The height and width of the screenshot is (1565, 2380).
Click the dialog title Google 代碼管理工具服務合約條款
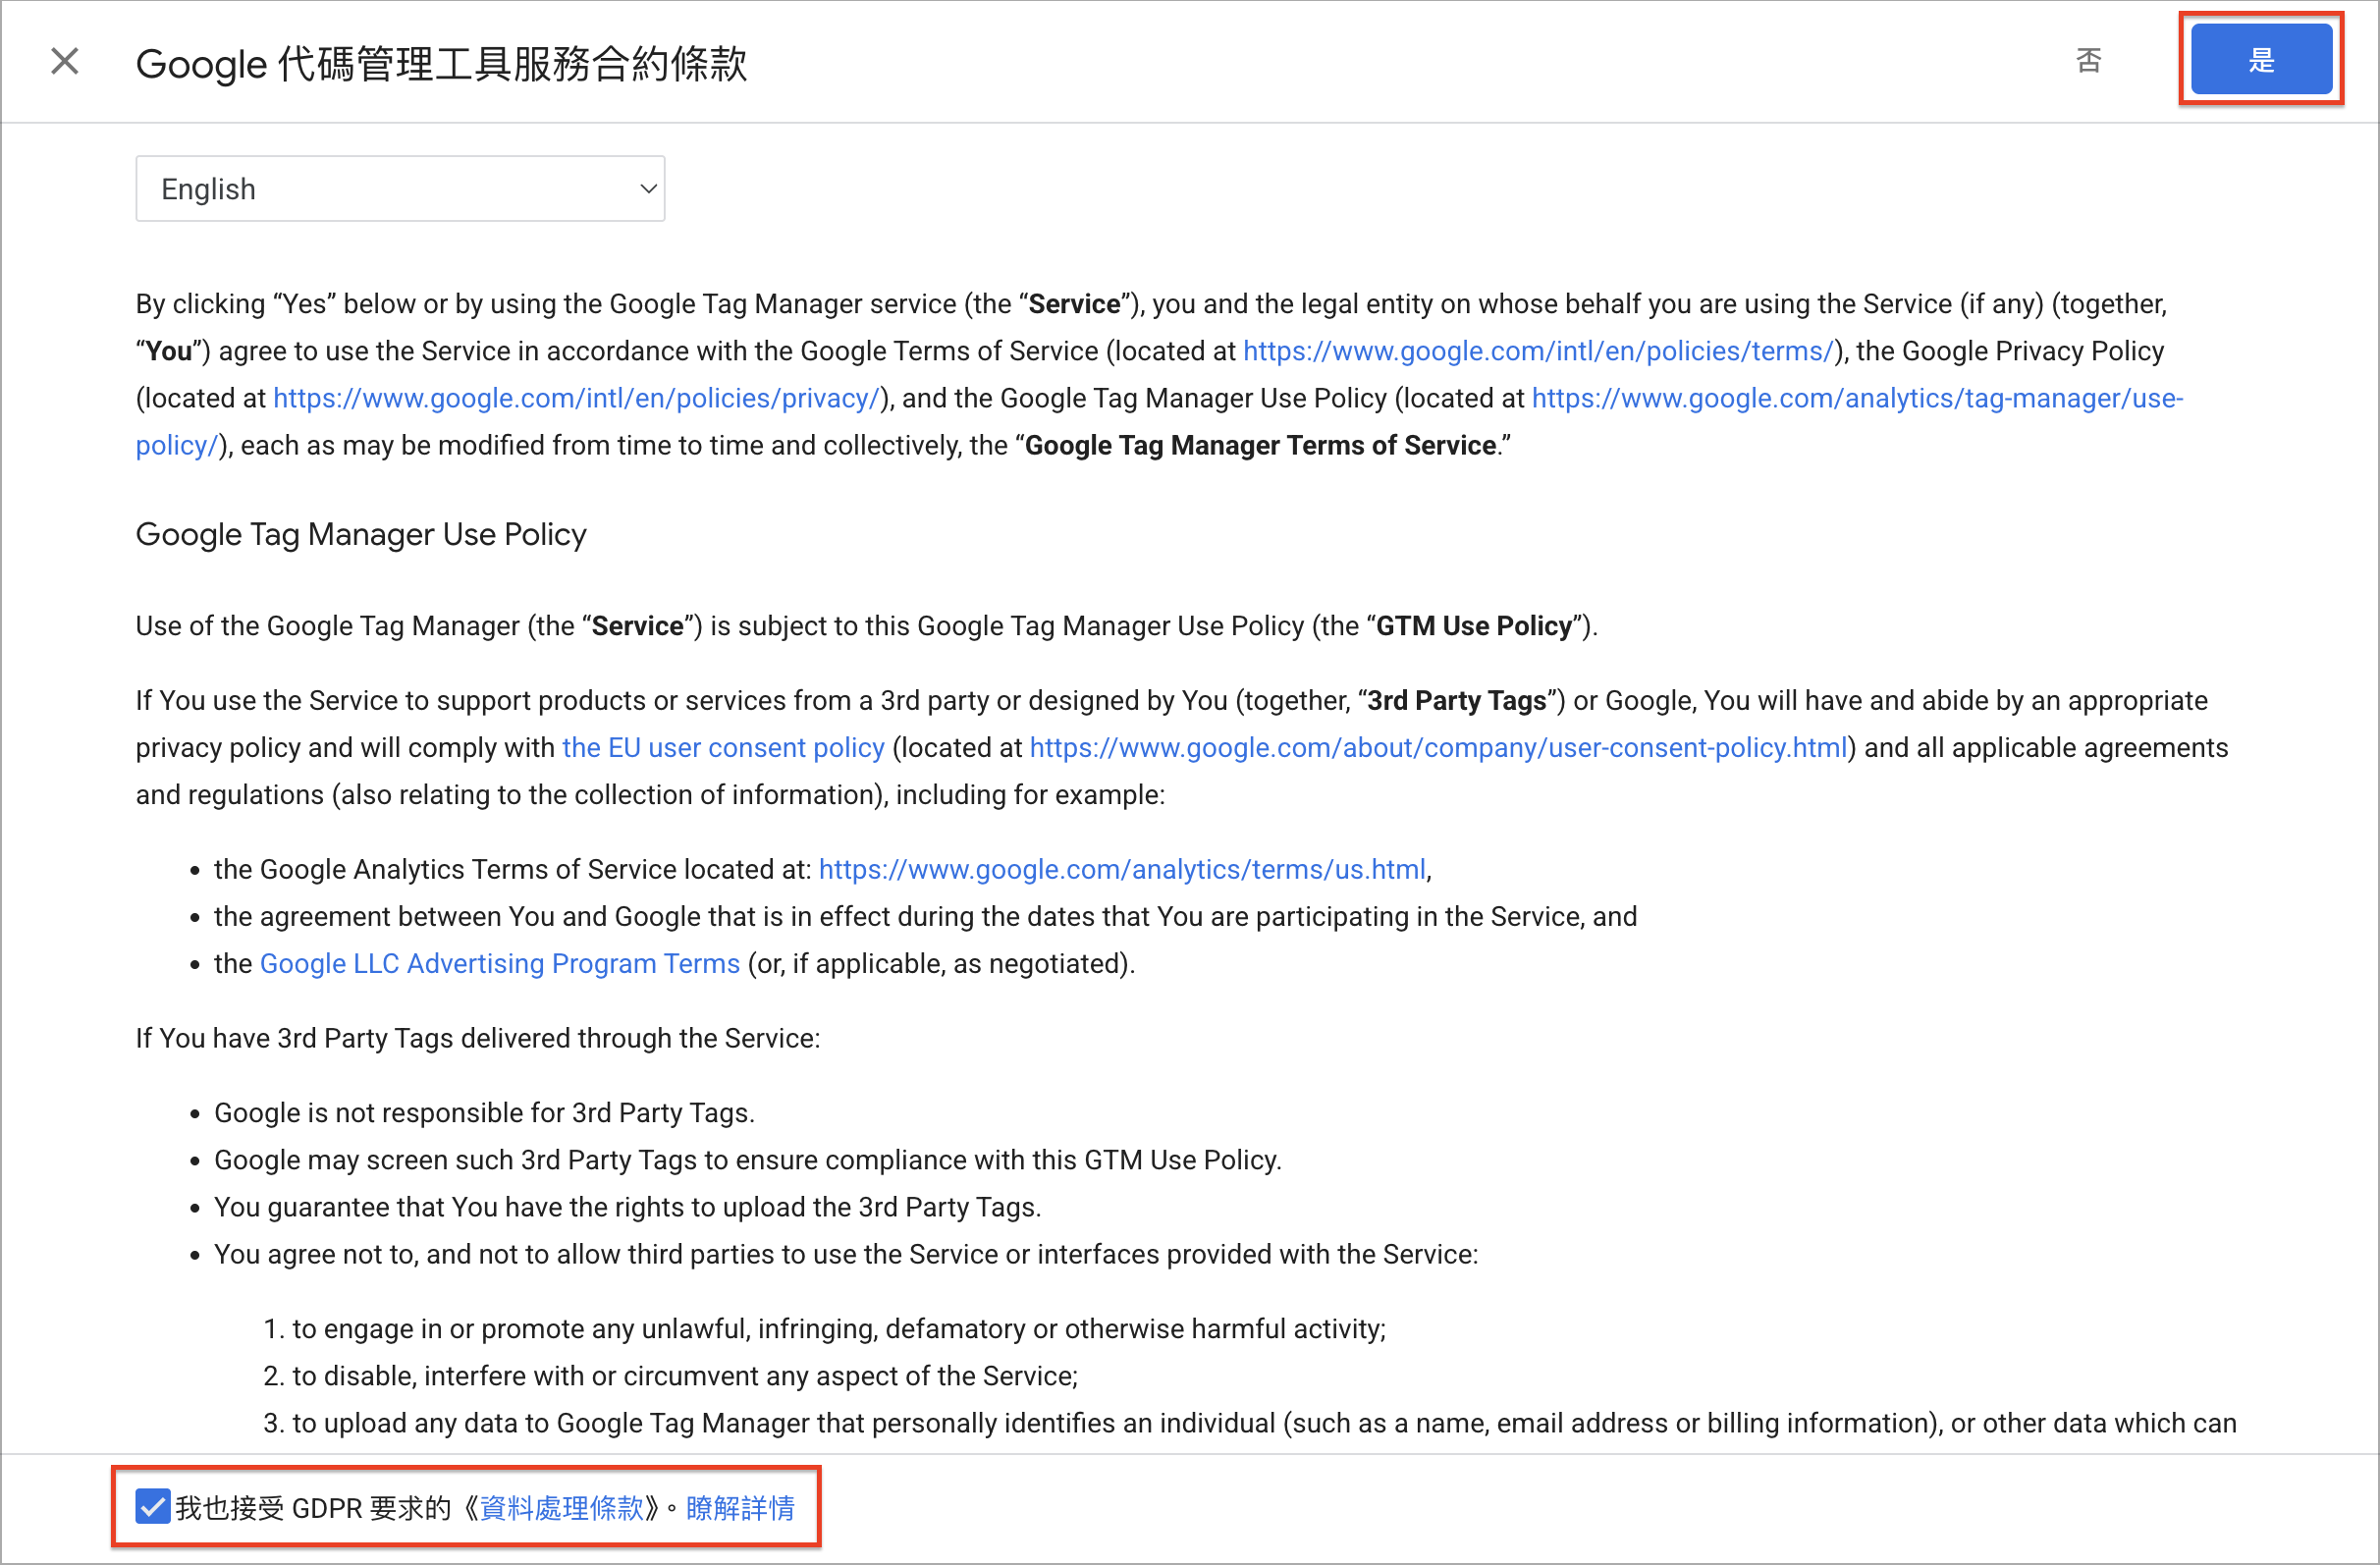click(x=441, y=63)
